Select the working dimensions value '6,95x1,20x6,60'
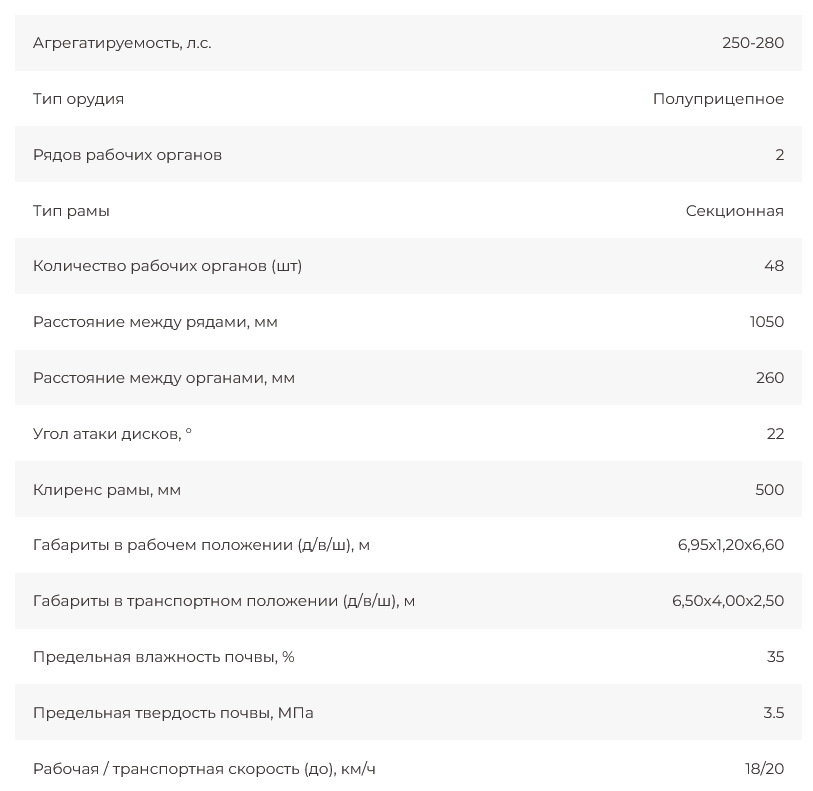Image resolution: width=813 pixels, height=791 pixels. point(730,545)
